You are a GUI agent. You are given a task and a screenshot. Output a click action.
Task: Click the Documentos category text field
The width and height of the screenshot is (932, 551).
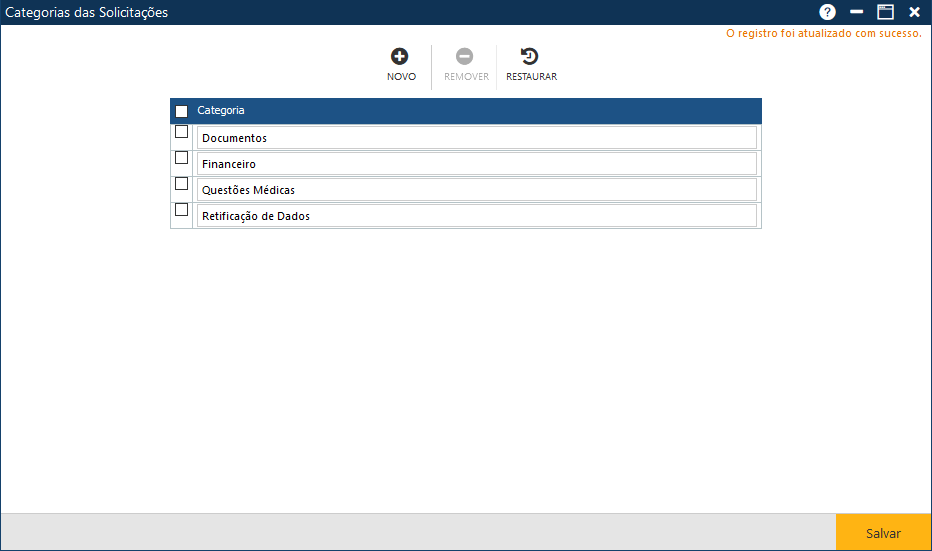click(x=476, y=138)
